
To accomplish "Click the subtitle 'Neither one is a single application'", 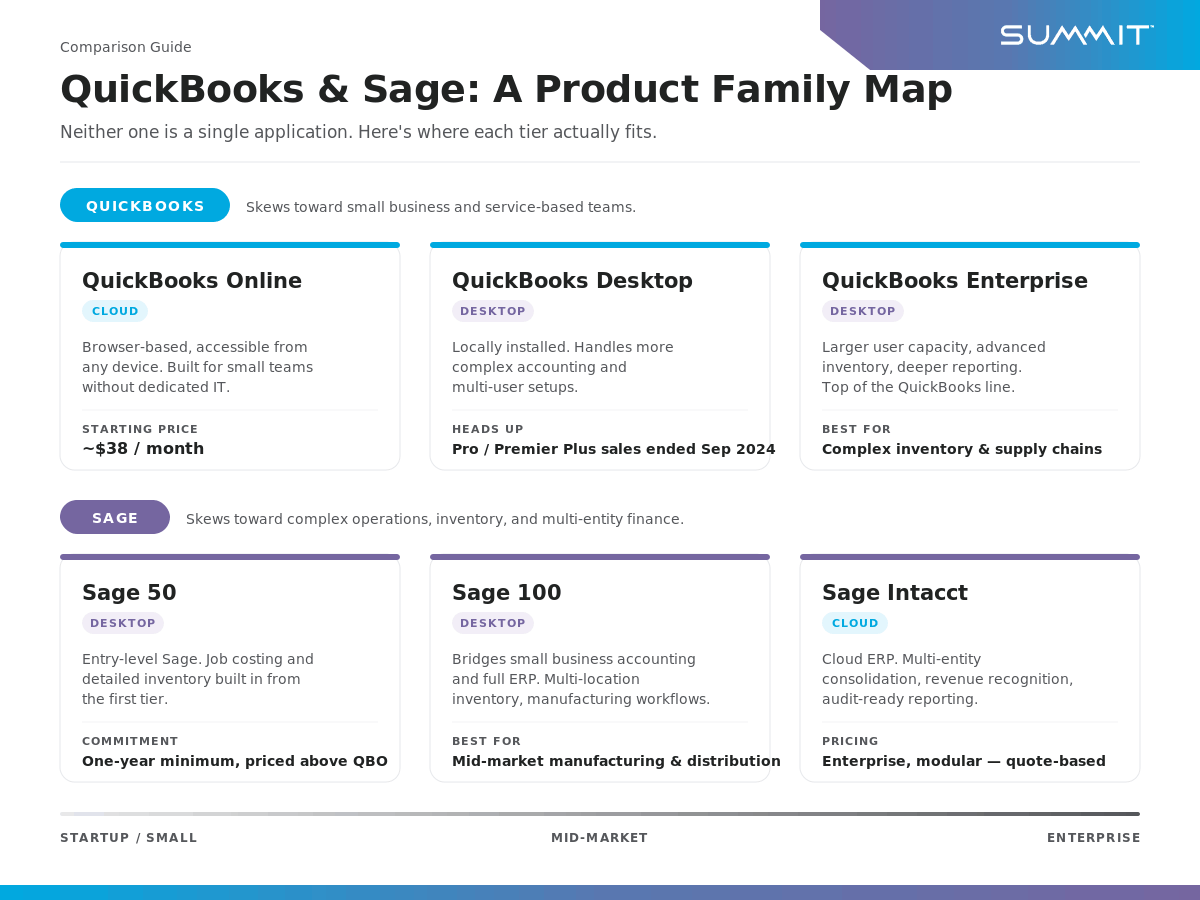I will coord(358,132).
